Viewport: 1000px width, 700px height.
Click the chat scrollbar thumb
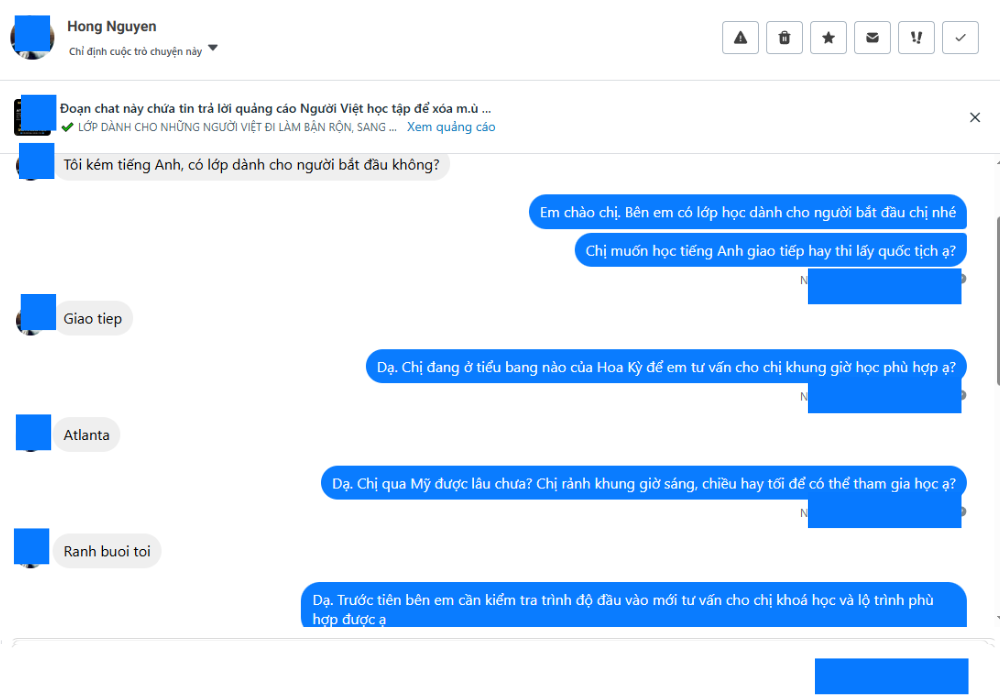click(997, 300)
